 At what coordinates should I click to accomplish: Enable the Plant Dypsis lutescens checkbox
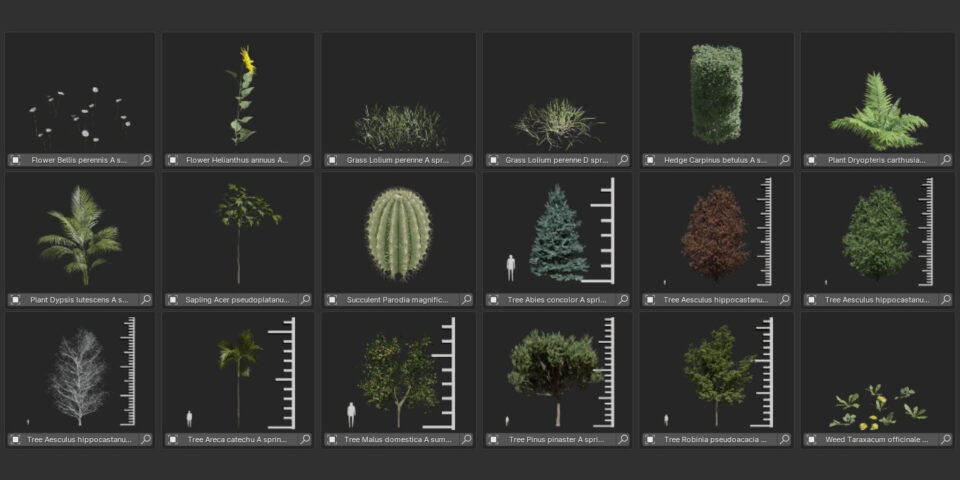click(15, 300)
